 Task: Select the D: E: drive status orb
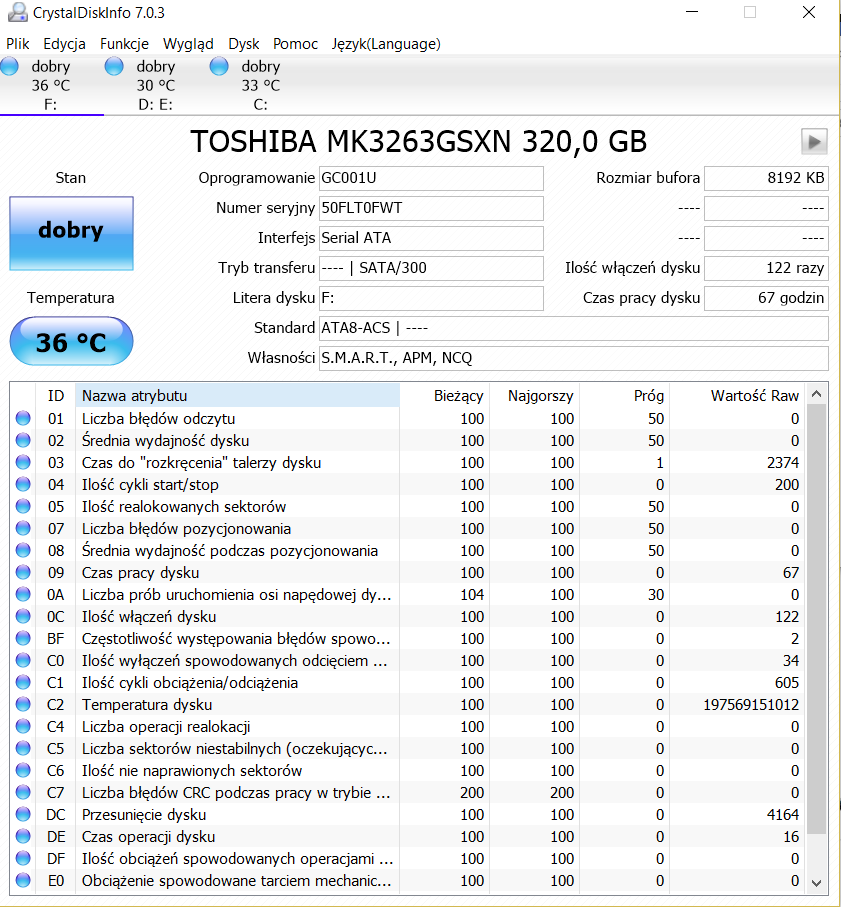114,67
